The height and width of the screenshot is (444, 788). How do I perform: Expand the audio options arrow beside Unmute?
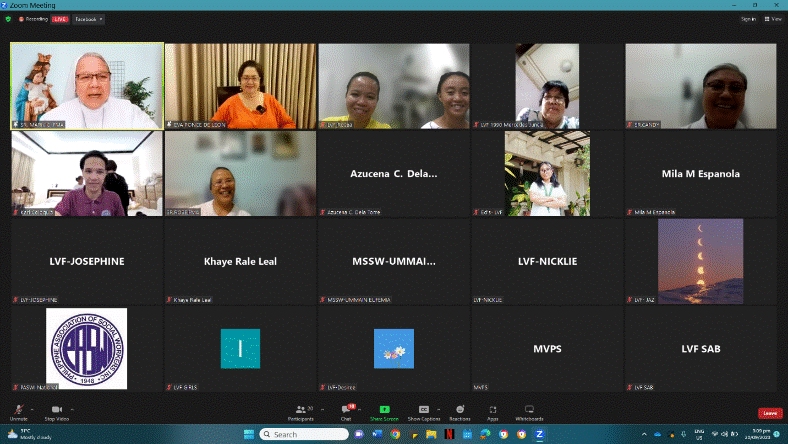[x=32, y=407]
